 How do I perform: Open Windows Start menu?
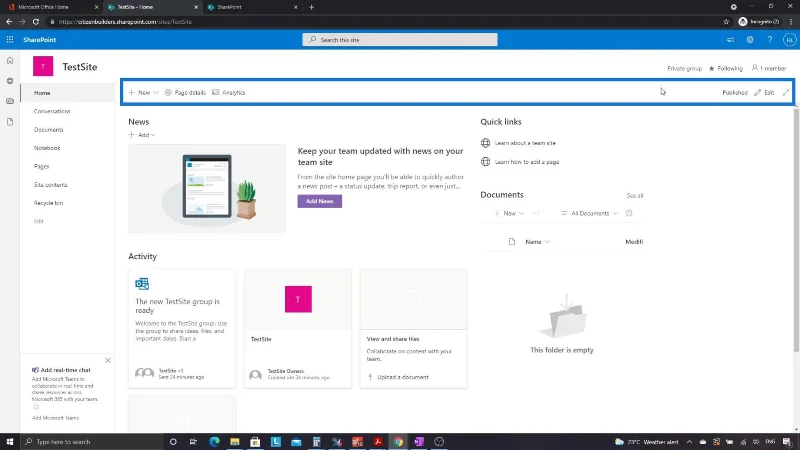pyautogui.click(x=10, y=442)
